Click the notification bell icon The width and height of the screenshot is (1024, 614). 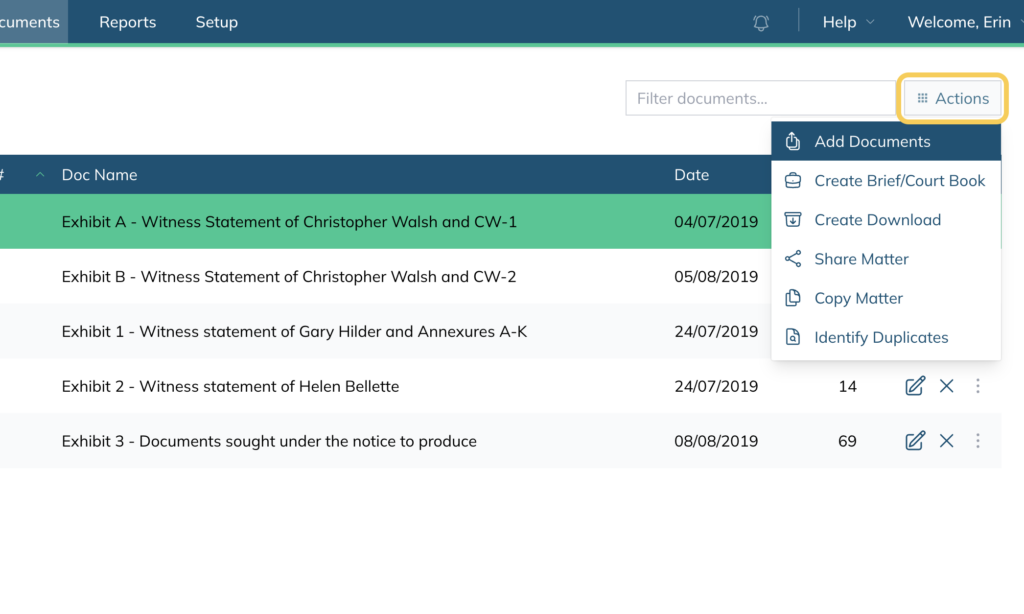pos(761,23)
